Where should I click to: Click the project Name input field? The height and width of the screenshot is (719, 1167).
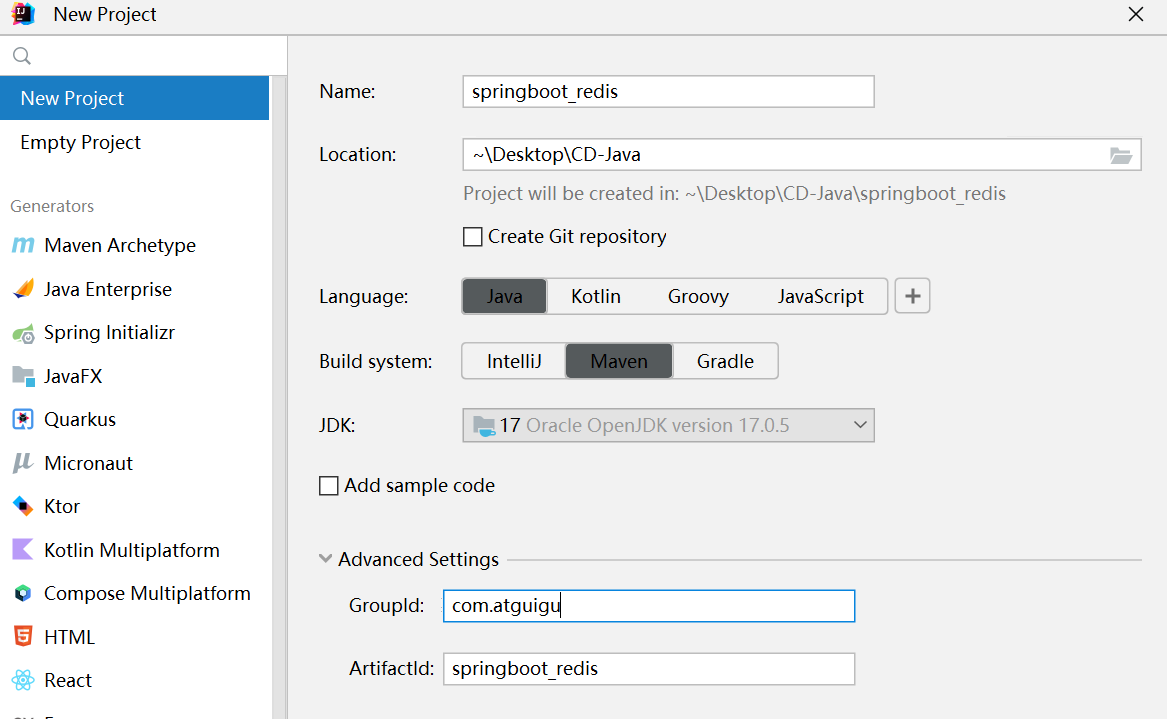pyautogui.click(x=668, y=92)
